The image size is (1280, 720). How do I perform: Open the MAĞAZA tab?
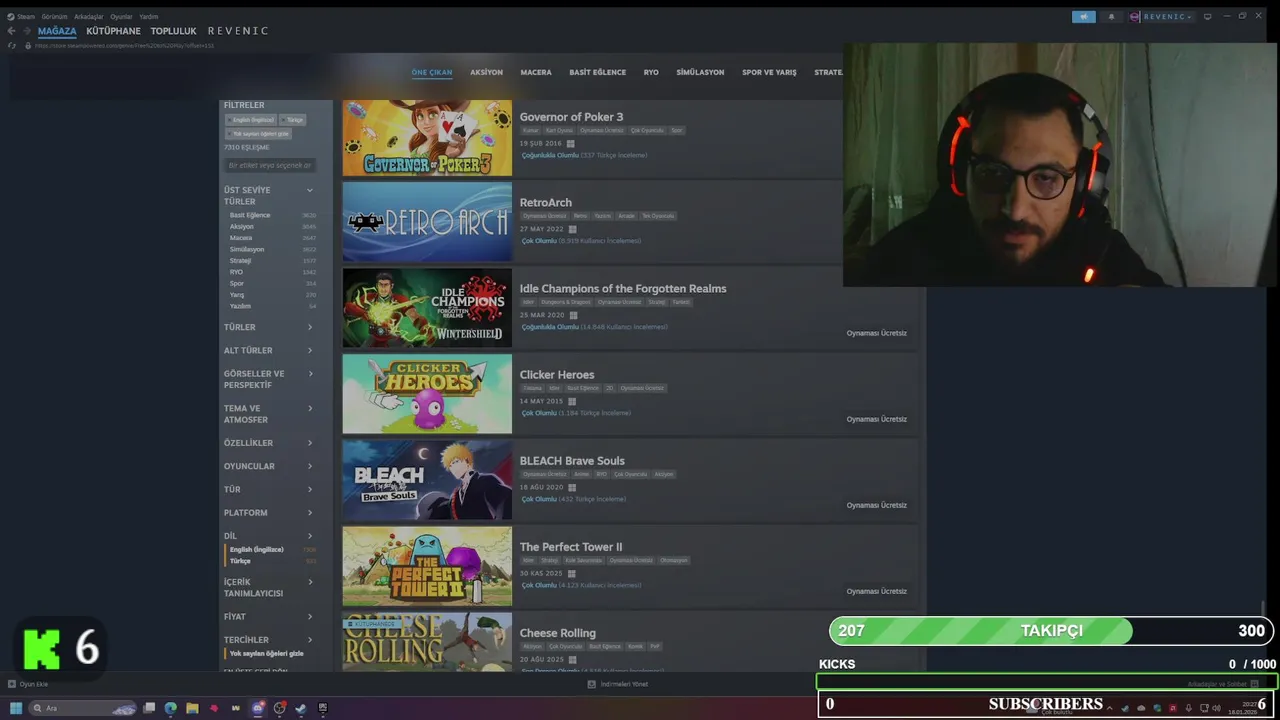(x=57, y=31)
